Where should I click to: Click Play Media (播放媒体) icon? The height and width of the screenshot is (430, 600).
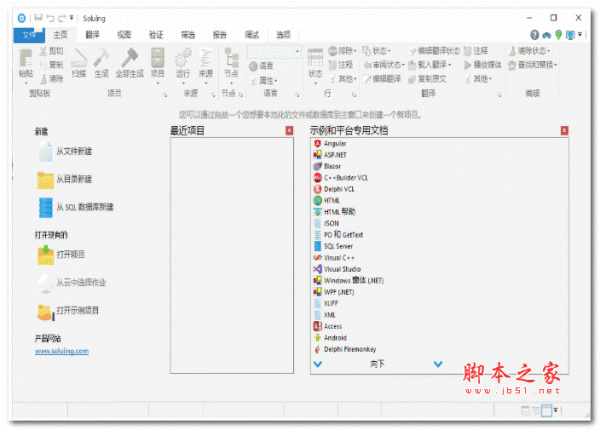tap(467, 65)
